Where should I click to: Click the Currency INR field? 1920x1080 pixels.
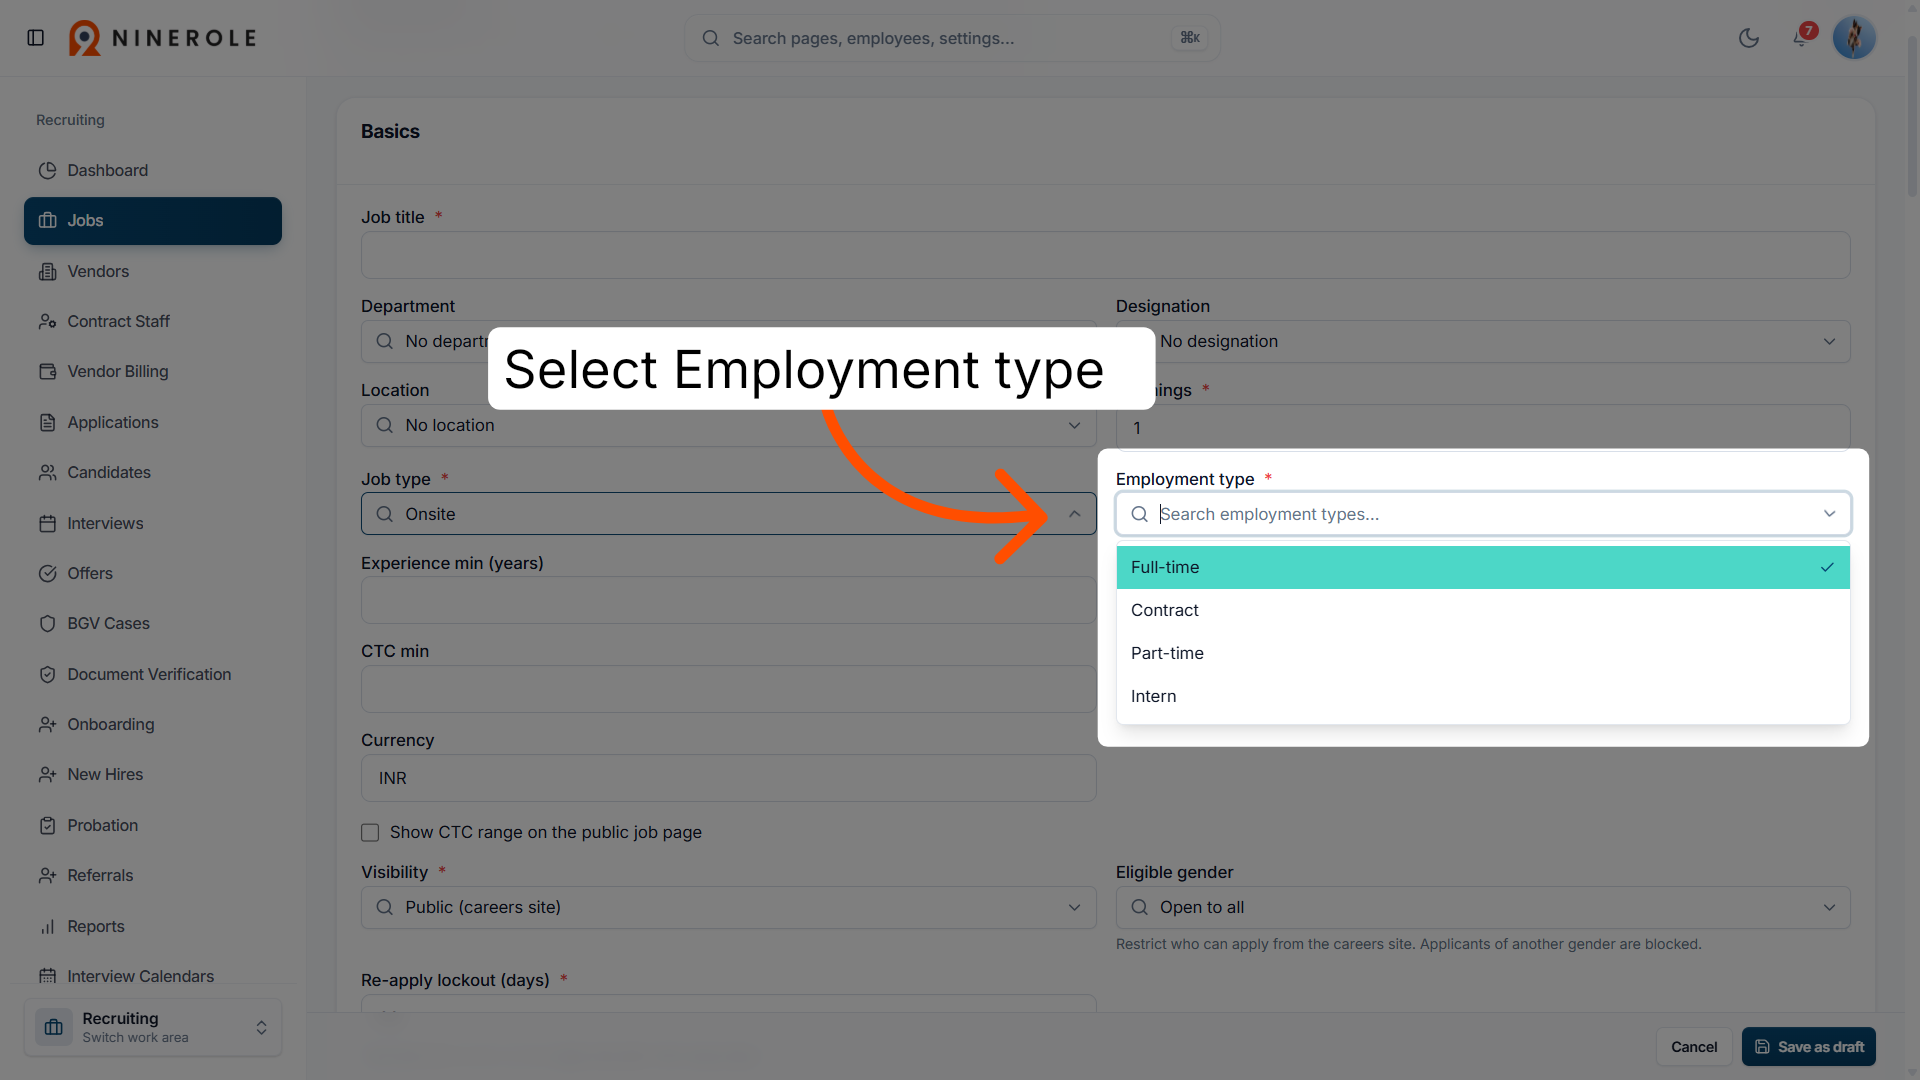(x=728, y=778)
